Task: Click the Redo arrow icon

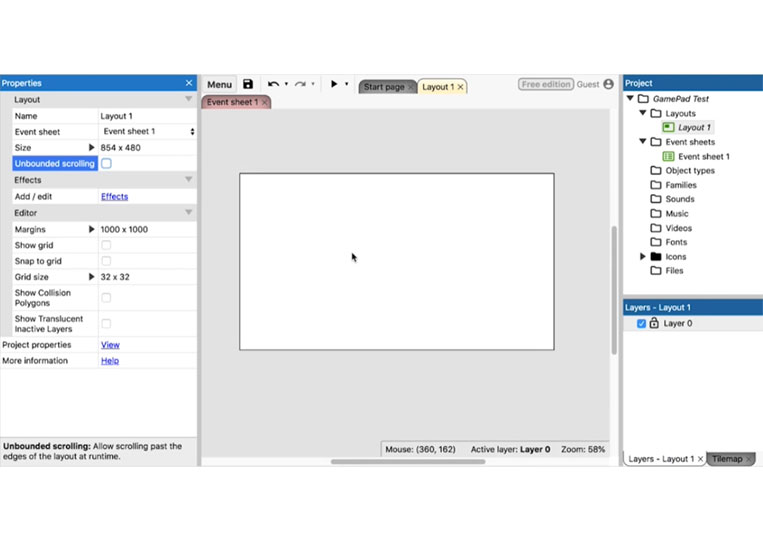Action: (x=300, y=84)
